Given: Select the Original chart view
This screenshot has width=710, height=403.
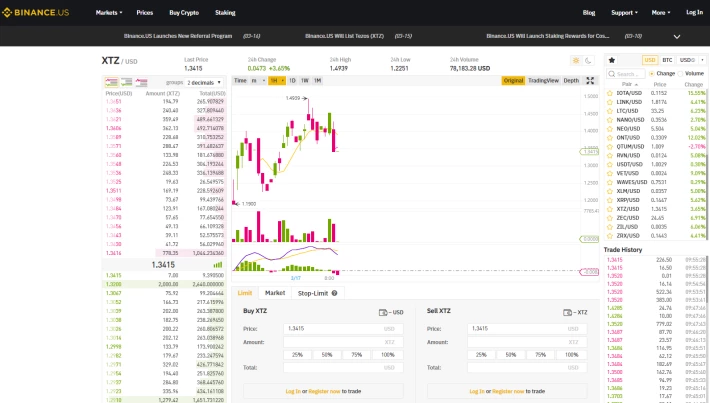Looking at the screenshot, I should point(513,81).
